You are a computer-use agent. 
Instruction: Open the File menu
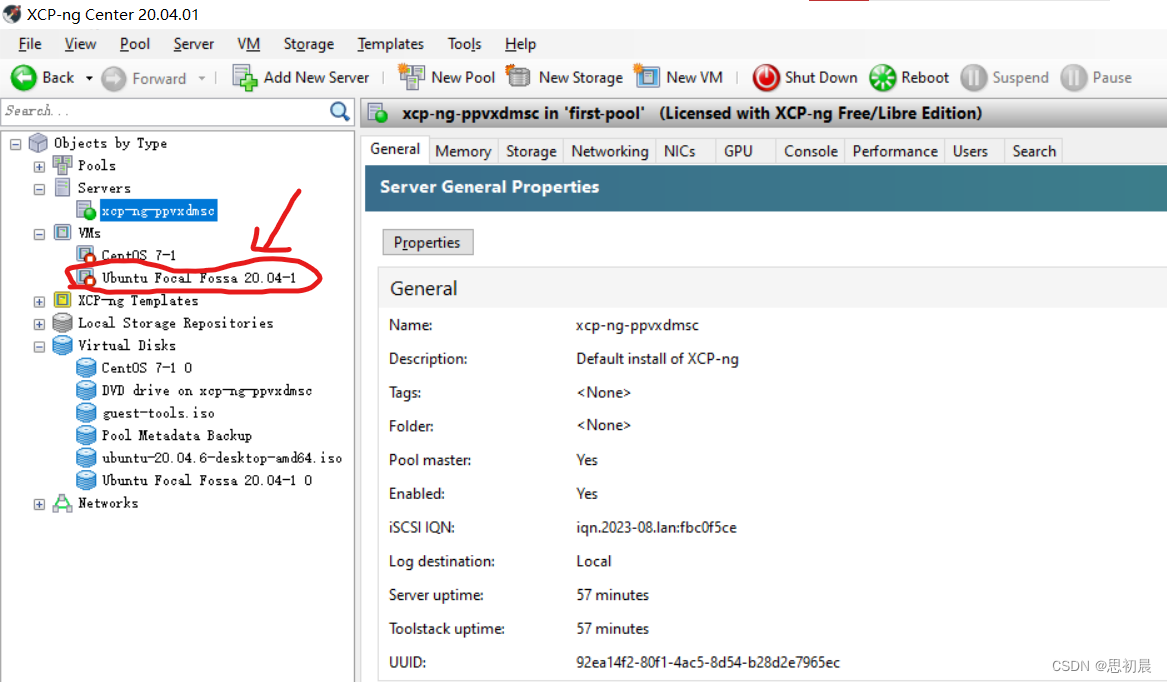[x=30, y=44]
